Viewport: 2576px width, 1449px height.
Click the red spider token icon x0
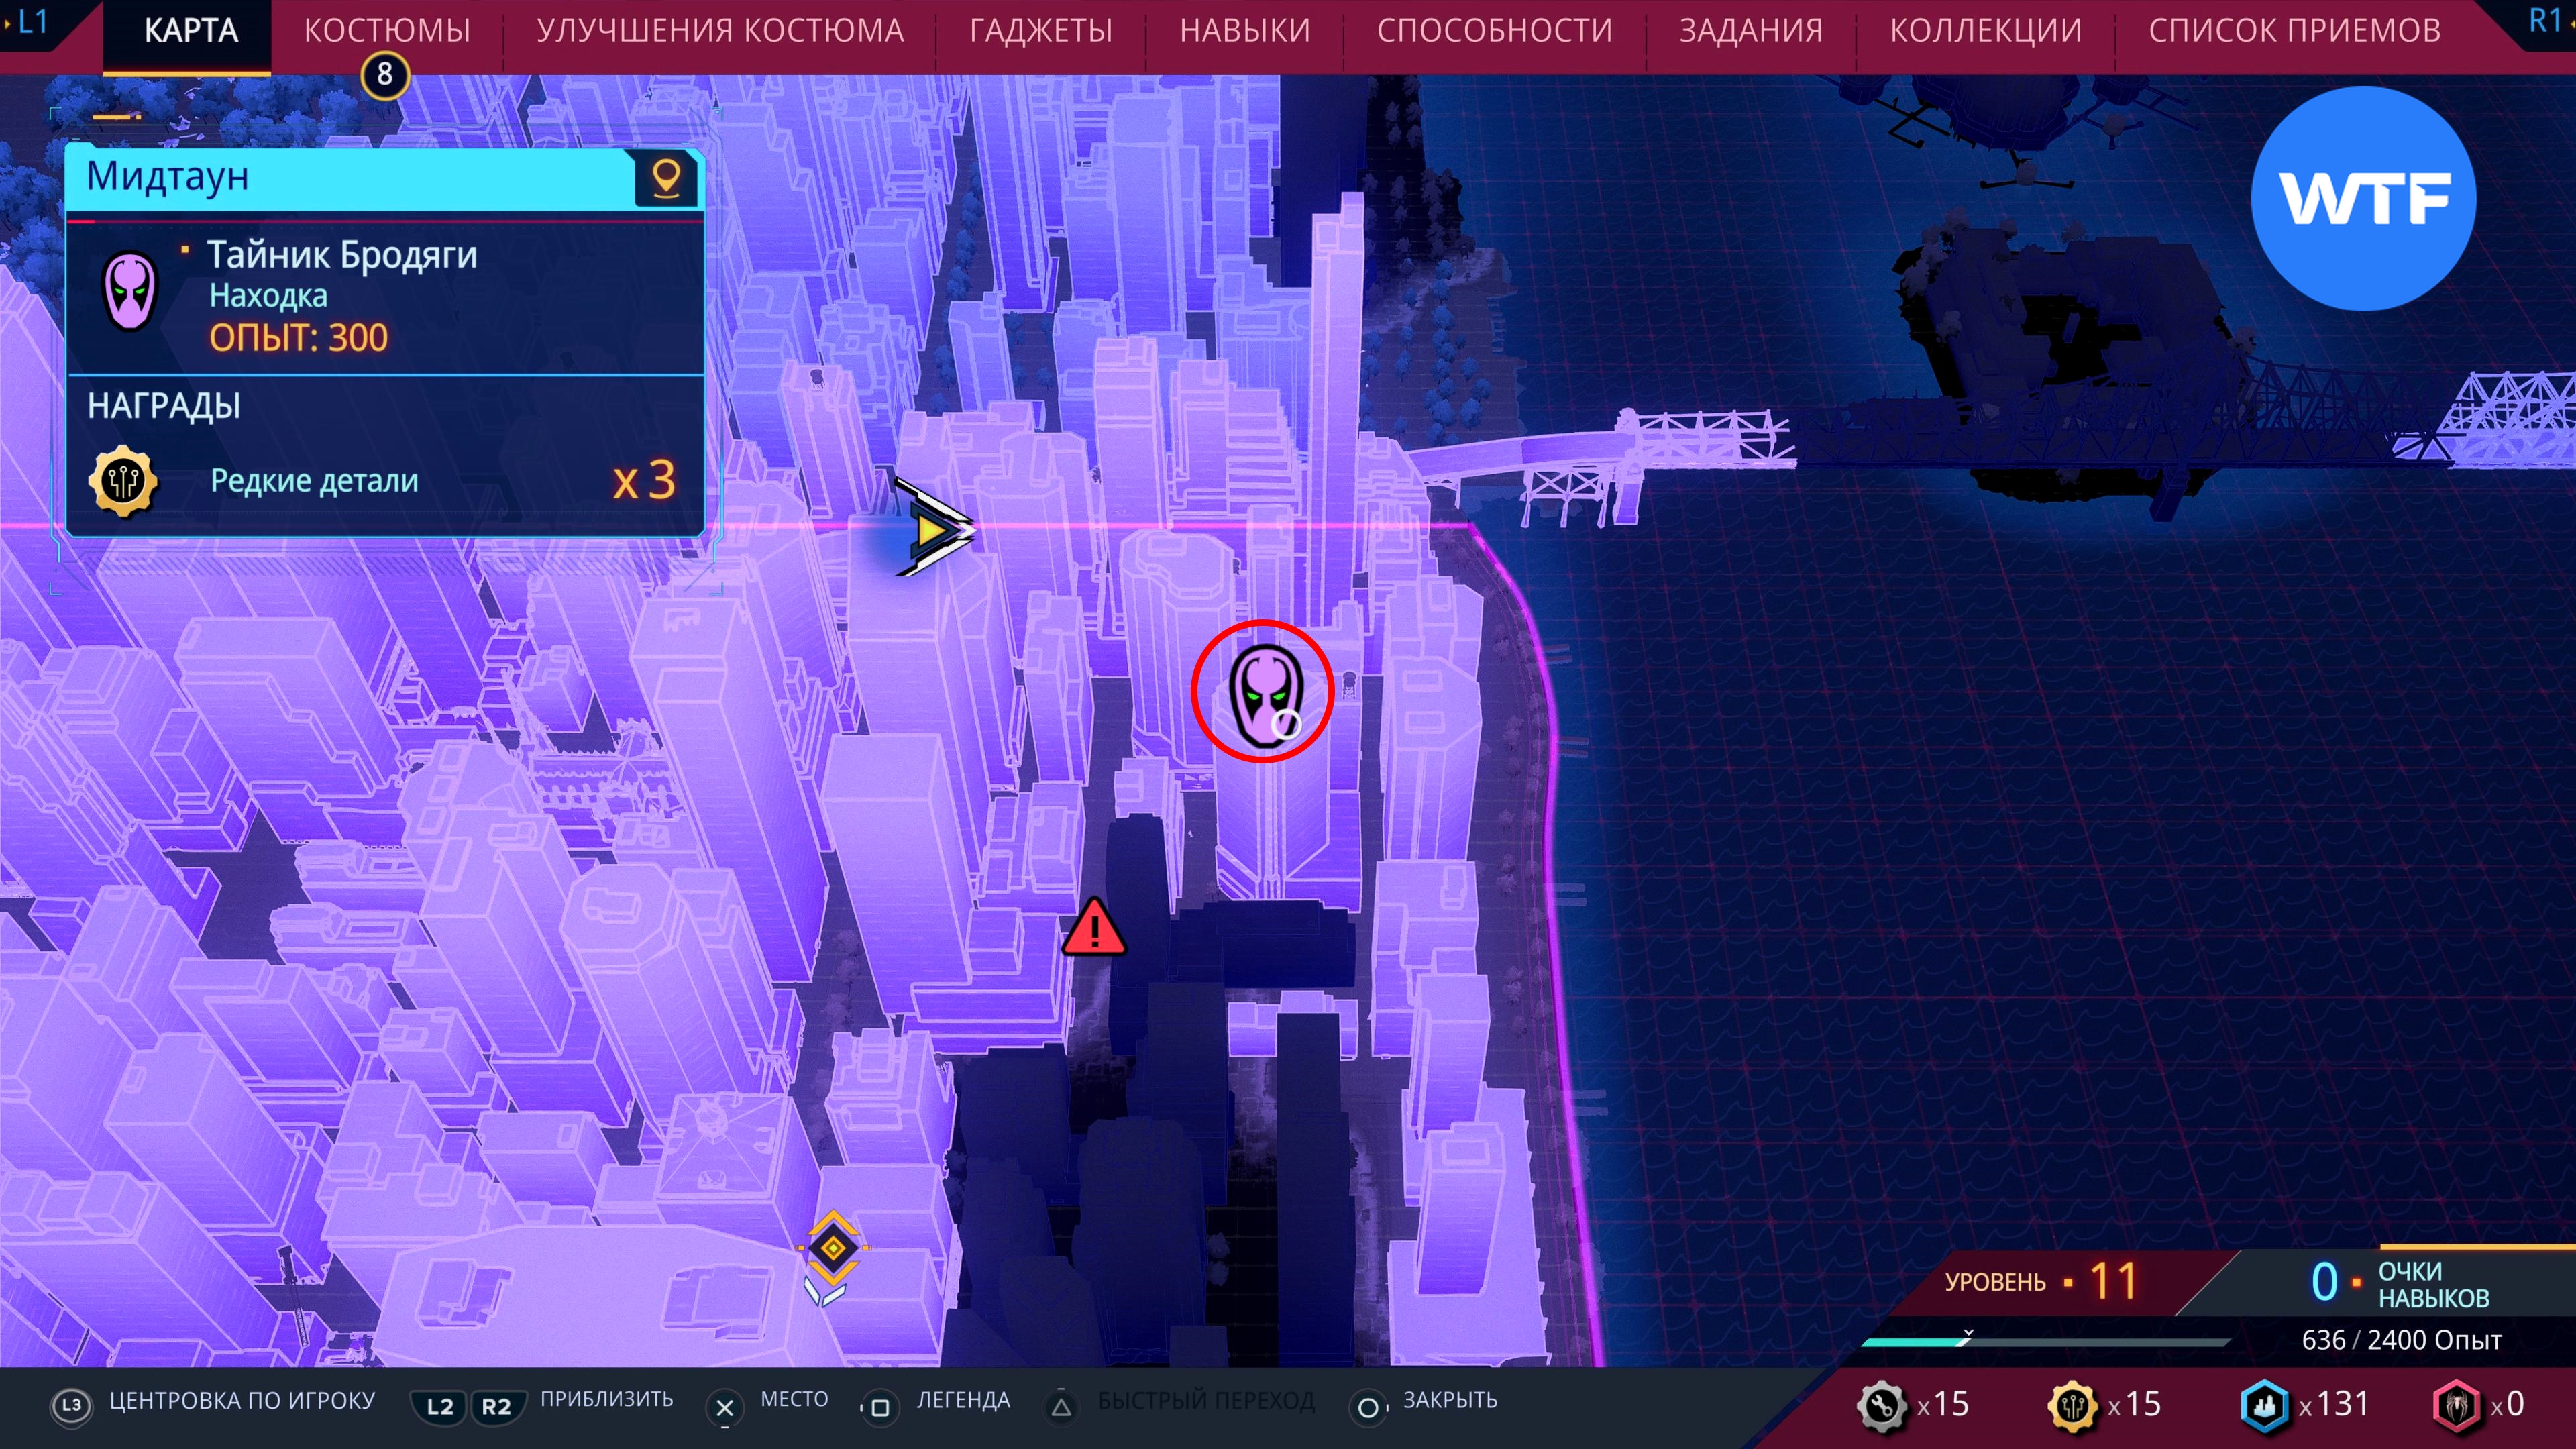pos(2456,1405)
